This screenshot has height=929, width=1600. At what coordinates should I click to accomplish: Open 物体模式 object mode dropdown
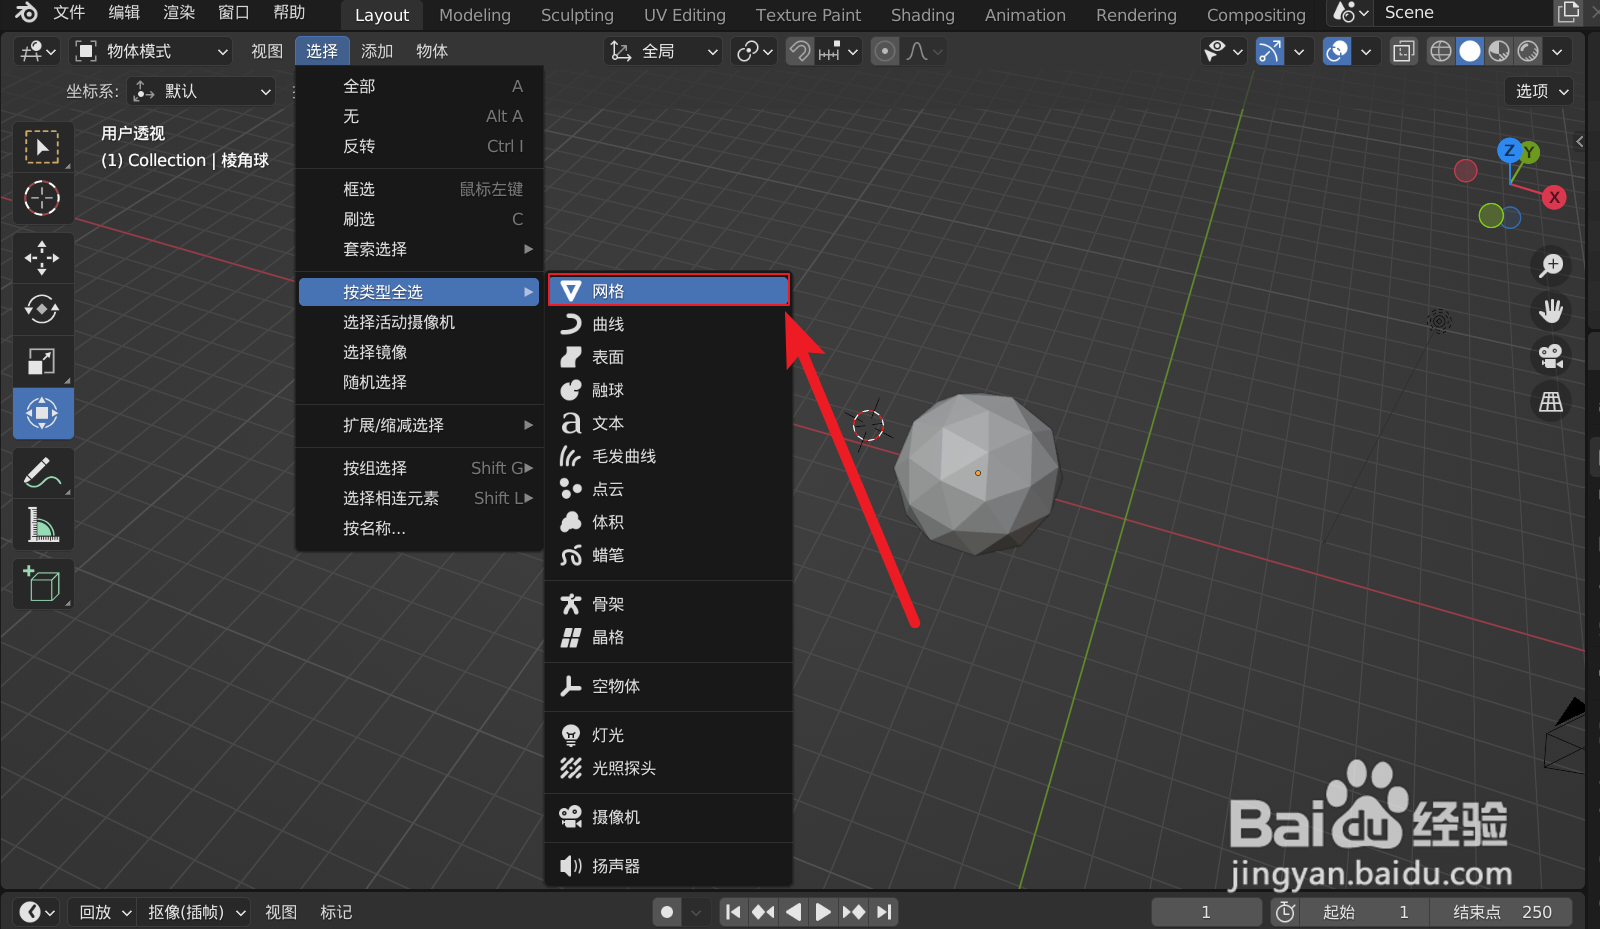click(x=153, y=51)
